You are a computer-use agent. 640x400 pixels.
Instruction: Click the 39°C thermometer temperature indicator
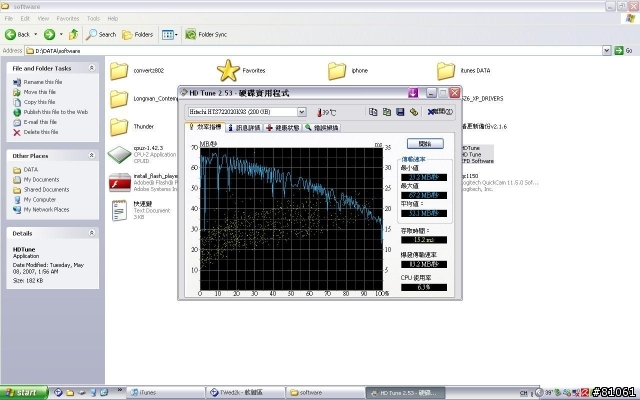click(327, 112)
